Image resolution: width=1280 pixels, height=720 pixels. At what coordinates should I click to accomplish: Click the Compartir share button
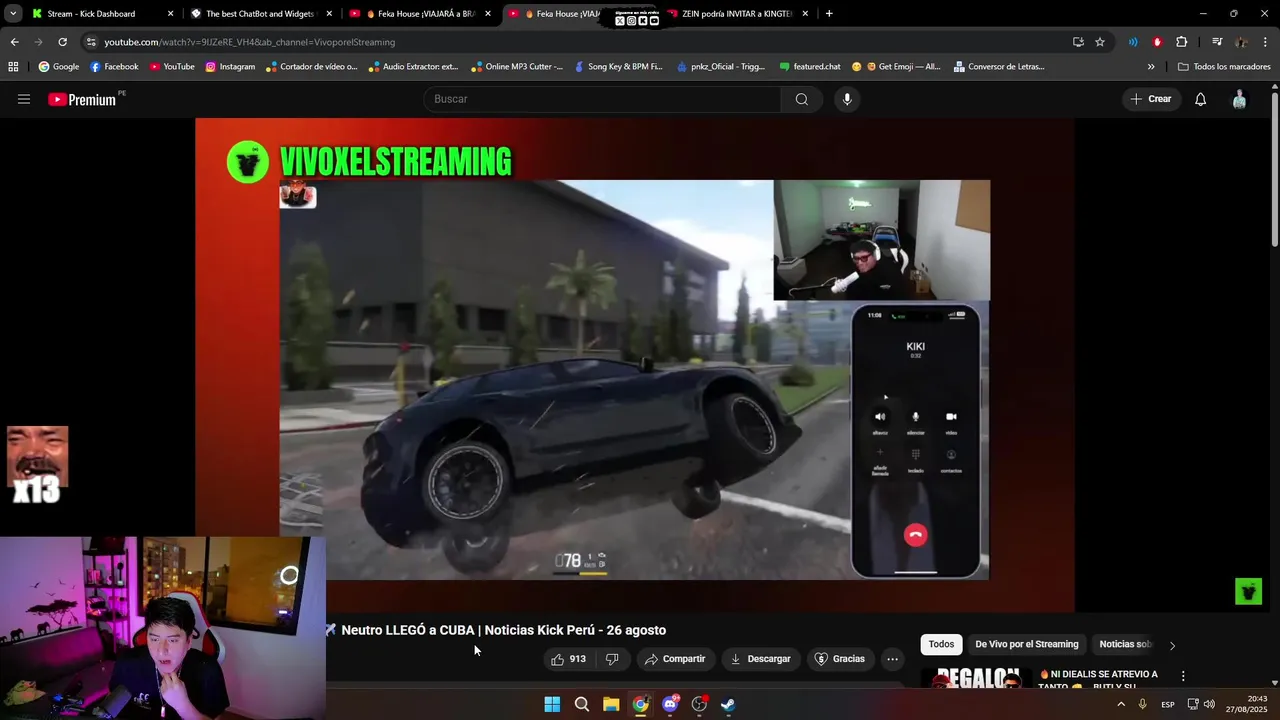pyautogui.click(x=675, y=659)
